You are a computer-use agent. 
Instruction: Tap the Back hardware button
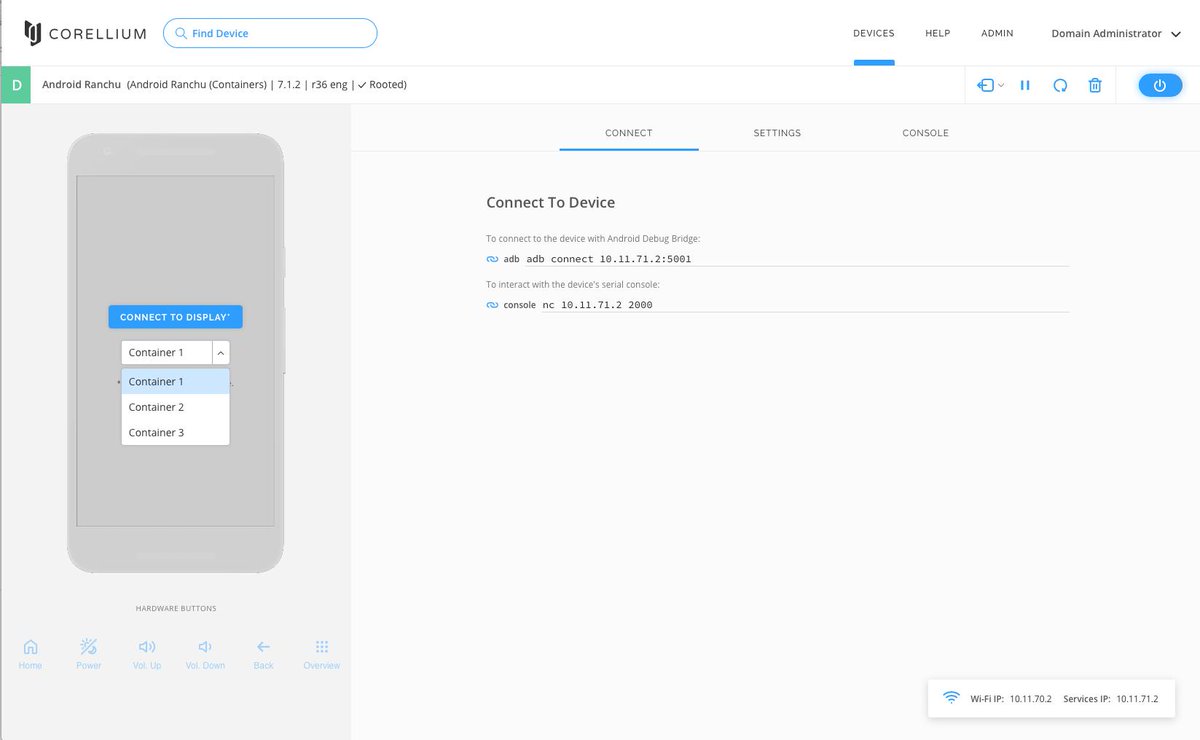point(263,654)
